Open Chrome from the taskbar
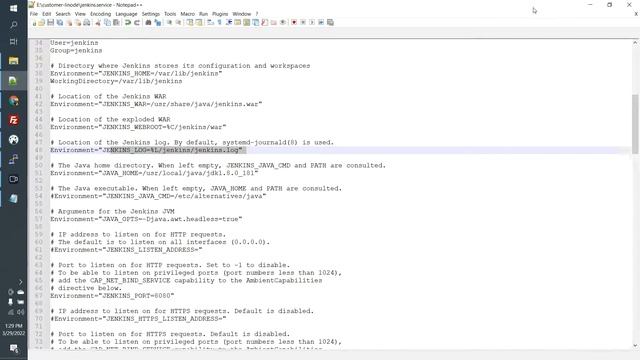 pos(13,100)
